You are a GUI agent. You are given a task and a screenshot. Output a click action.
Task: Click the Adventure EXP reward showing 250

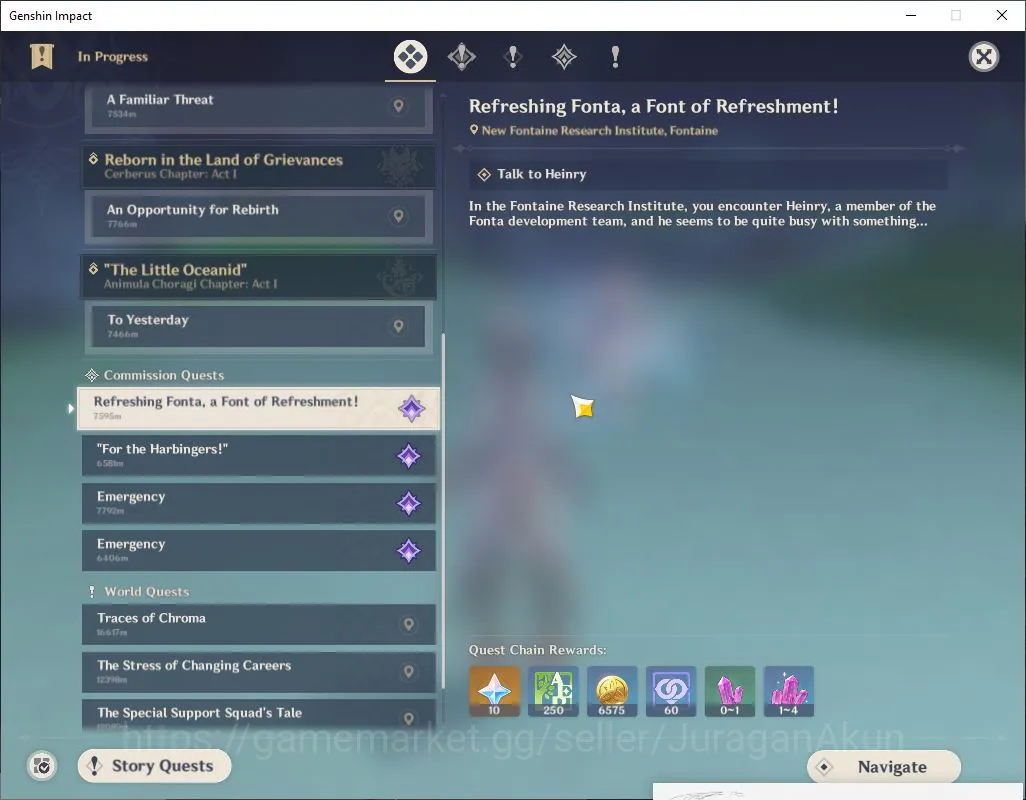(553, 691)
